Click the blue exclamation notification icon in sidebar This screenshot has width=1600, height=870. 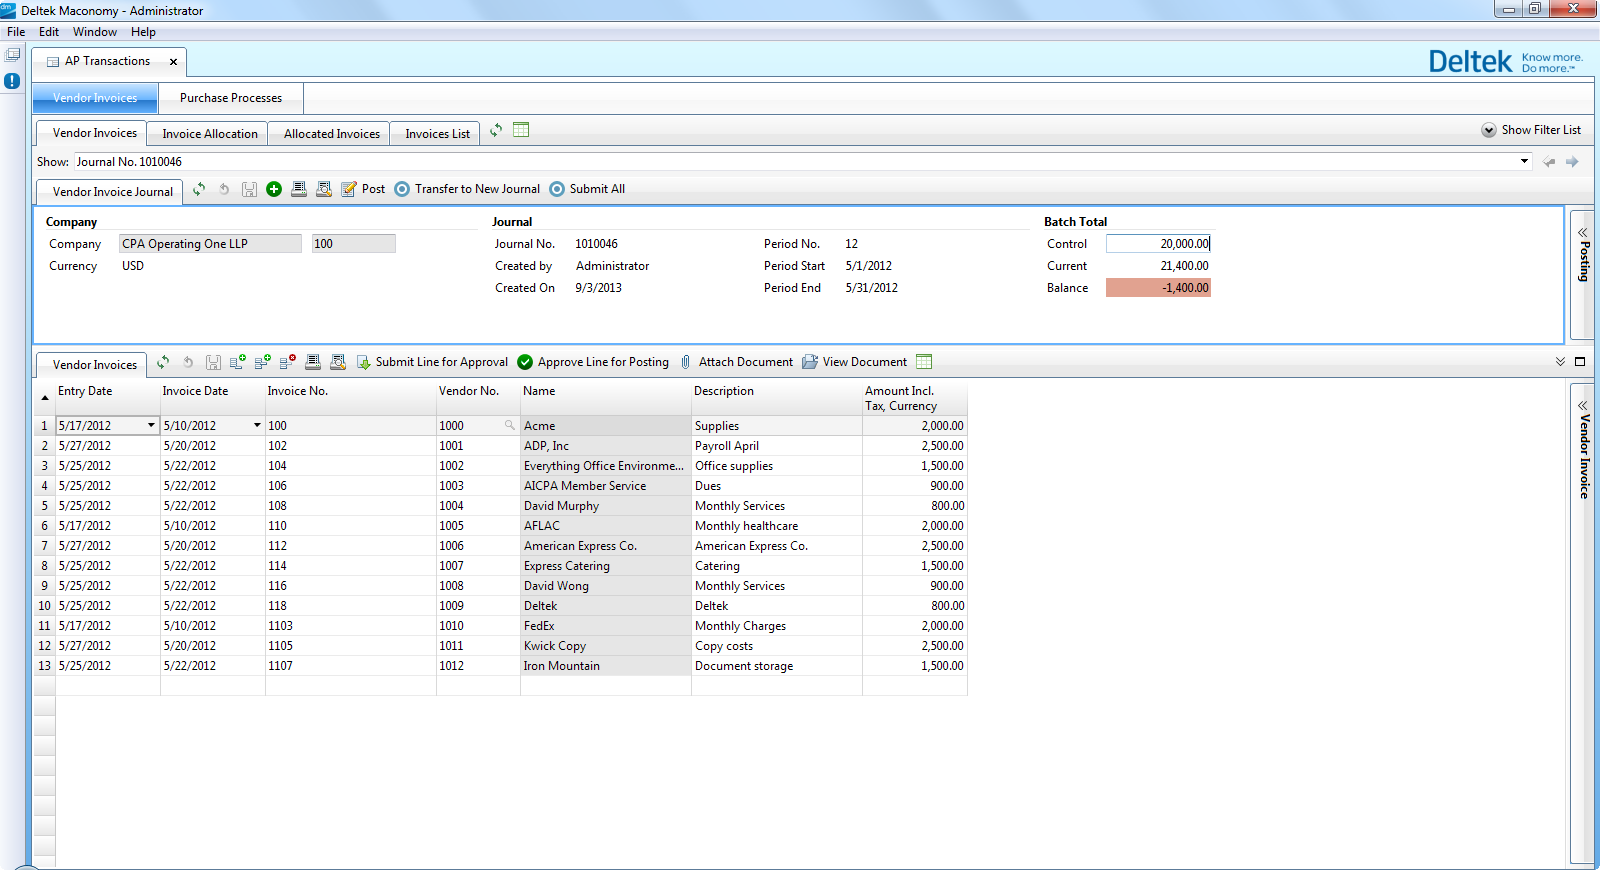click(x=12, y=81)
